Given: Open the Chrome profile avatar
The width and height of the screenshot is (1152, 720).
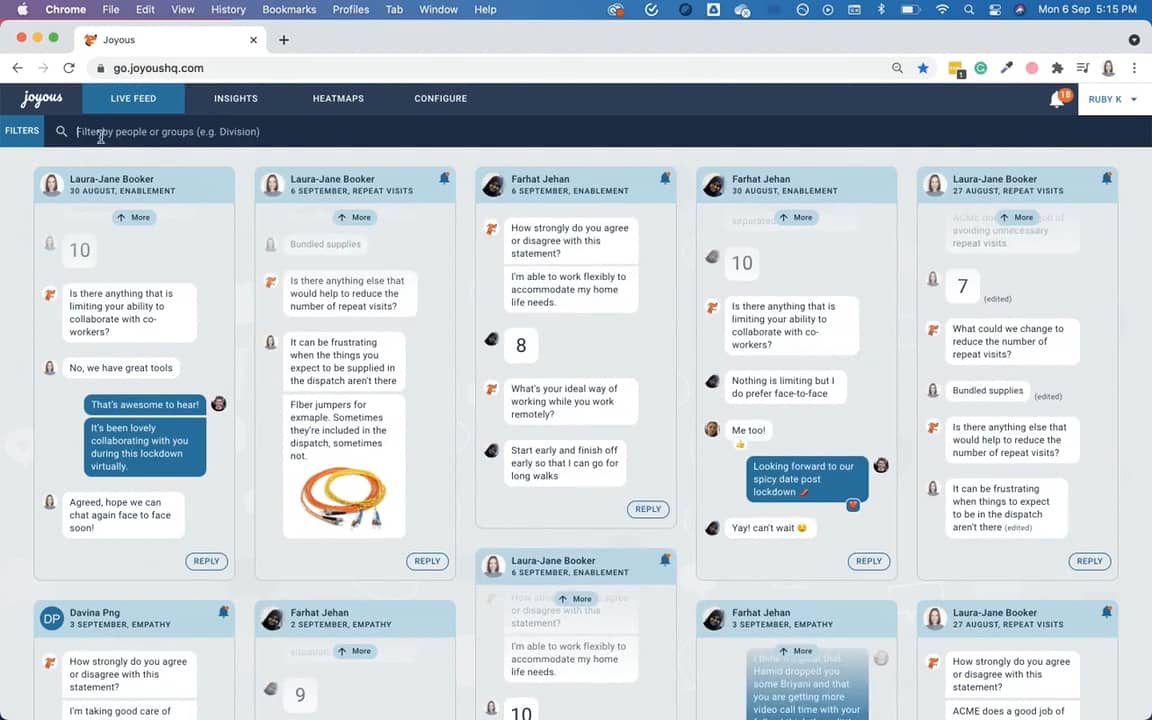Looking at the screenshot, I should 1109,68.
